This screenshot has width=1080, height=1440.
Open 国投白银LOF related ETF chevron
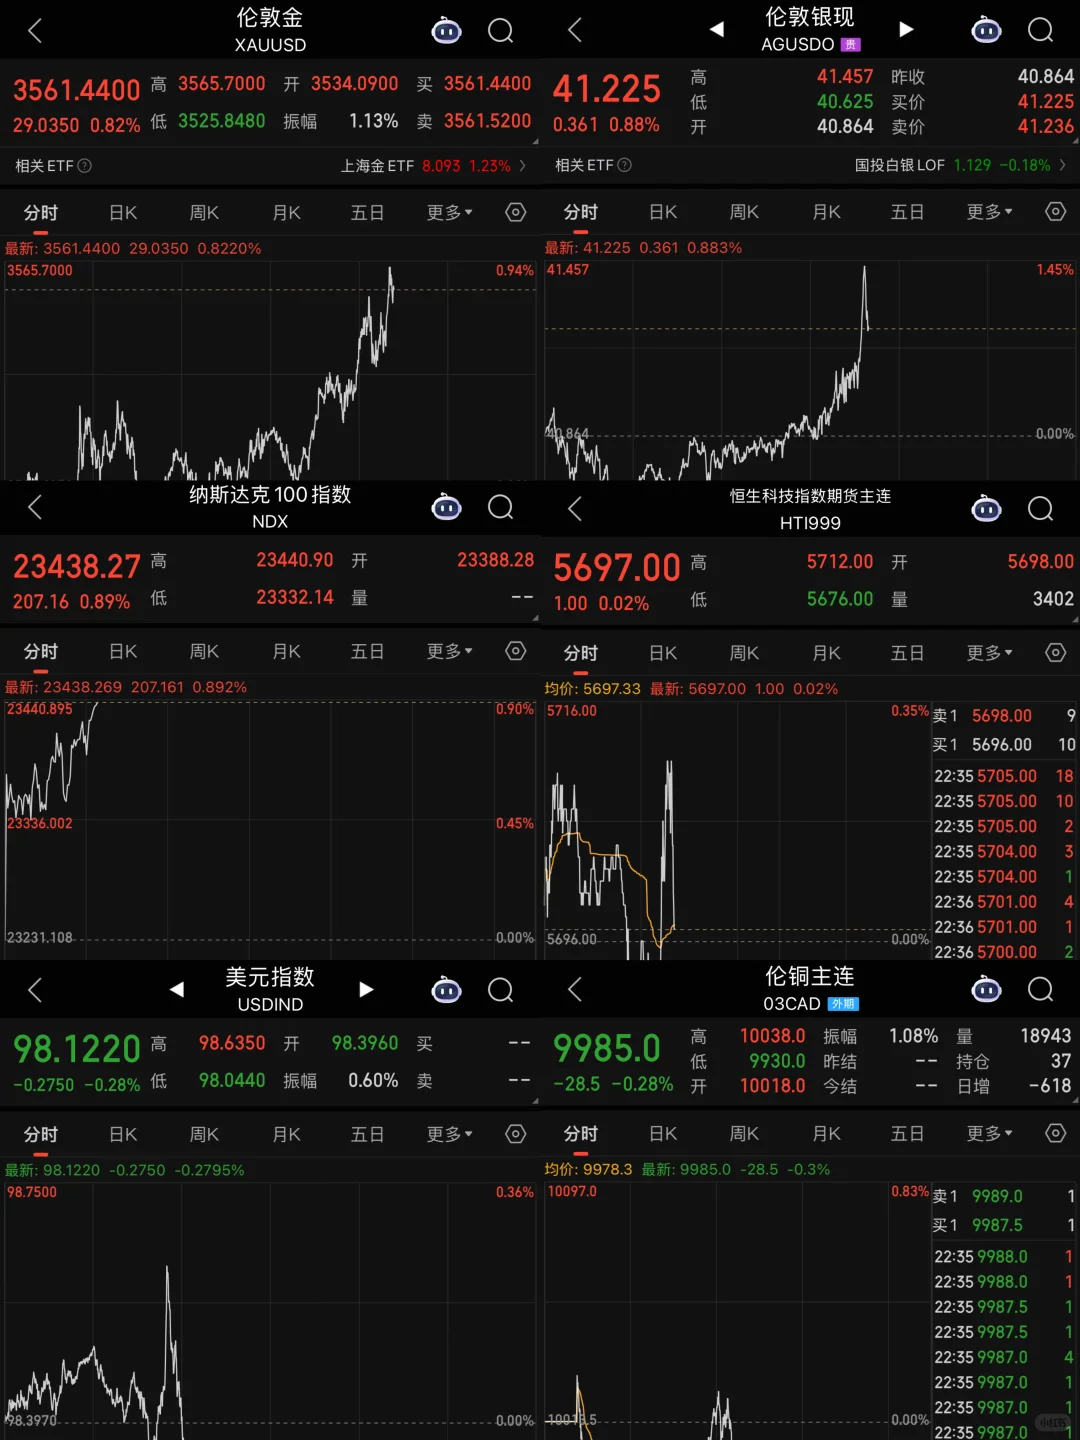click(1062, 164)
